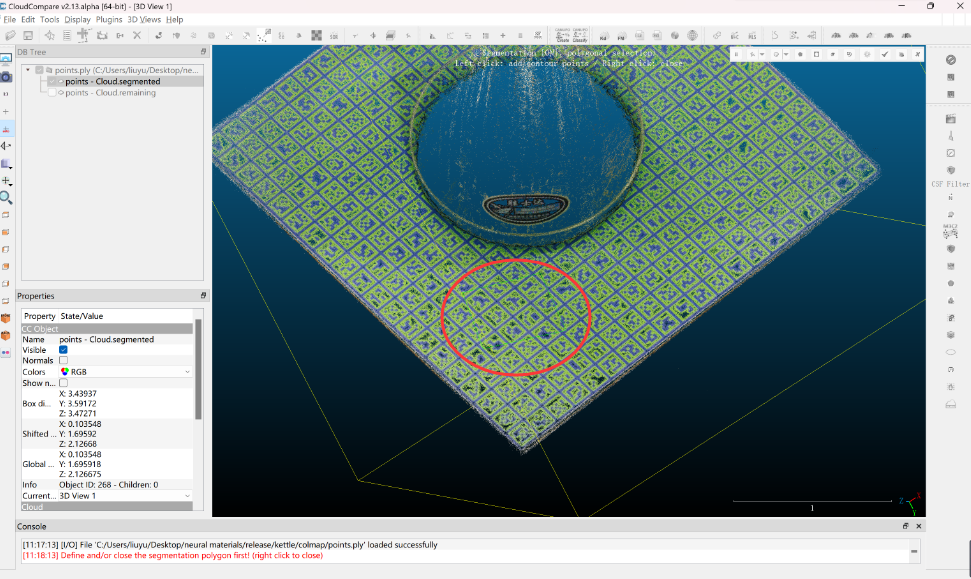971x579 pixels.
Task: Click the bottom orange iso-view cube icon
Action: 6,336
